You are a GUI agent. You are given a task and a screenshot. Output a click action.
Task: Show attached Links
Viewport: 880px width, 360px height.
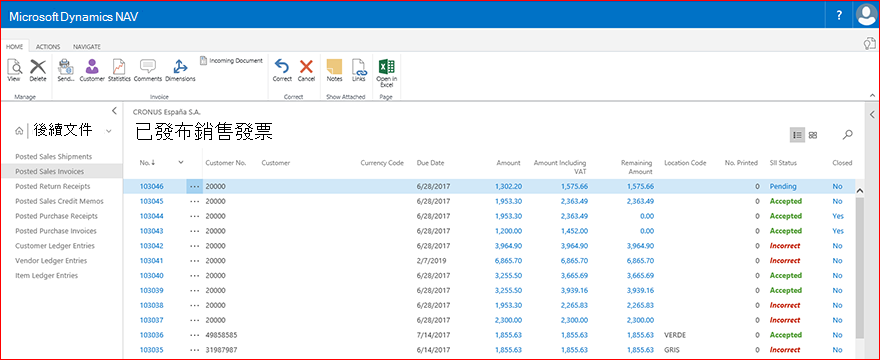(359, 71)
